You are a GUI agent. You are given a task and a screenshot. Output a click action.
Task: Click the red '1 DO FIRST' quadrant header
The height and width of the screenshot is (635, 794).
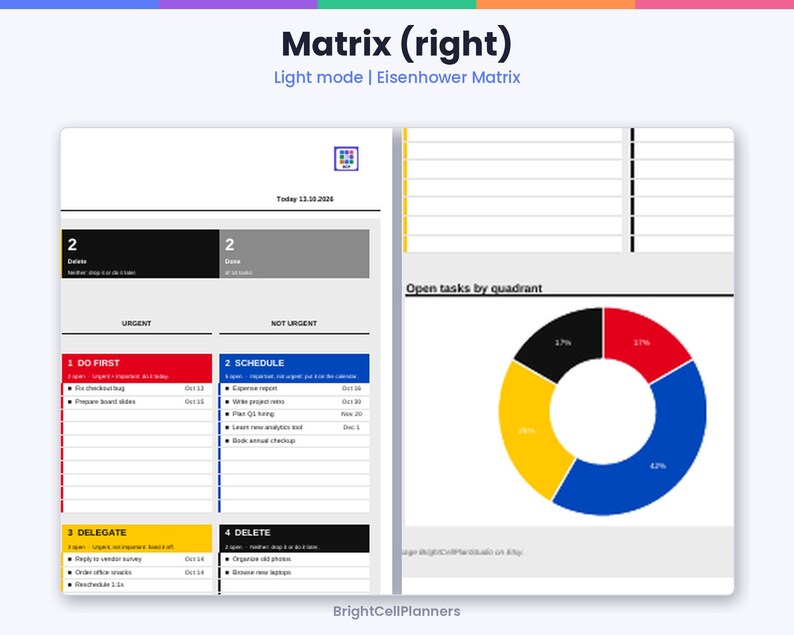coord(137,368)
